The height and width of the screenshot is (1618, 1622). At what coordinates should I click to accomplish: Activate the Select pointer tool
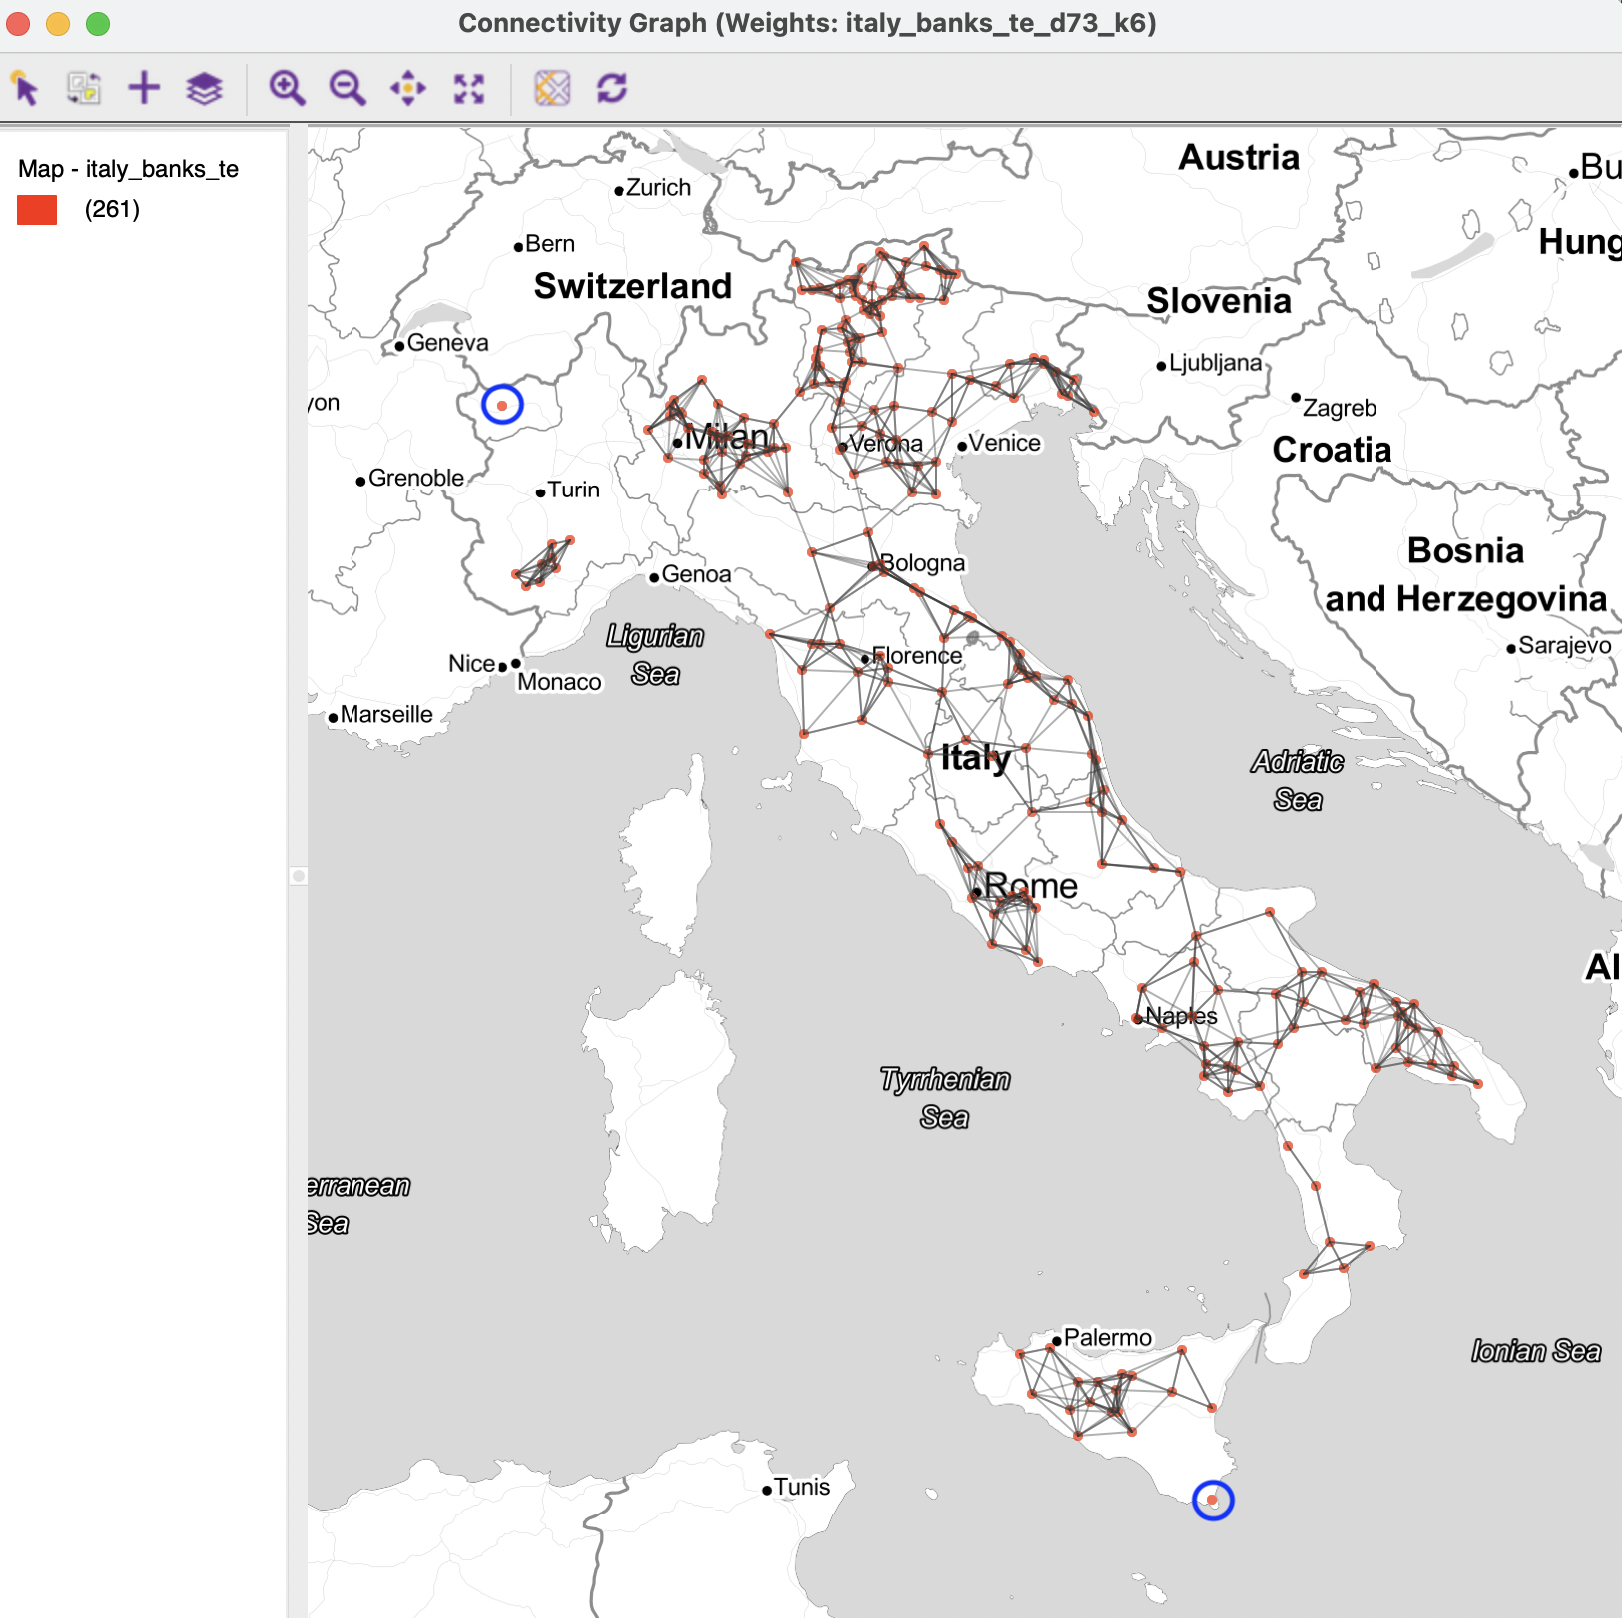25,88
